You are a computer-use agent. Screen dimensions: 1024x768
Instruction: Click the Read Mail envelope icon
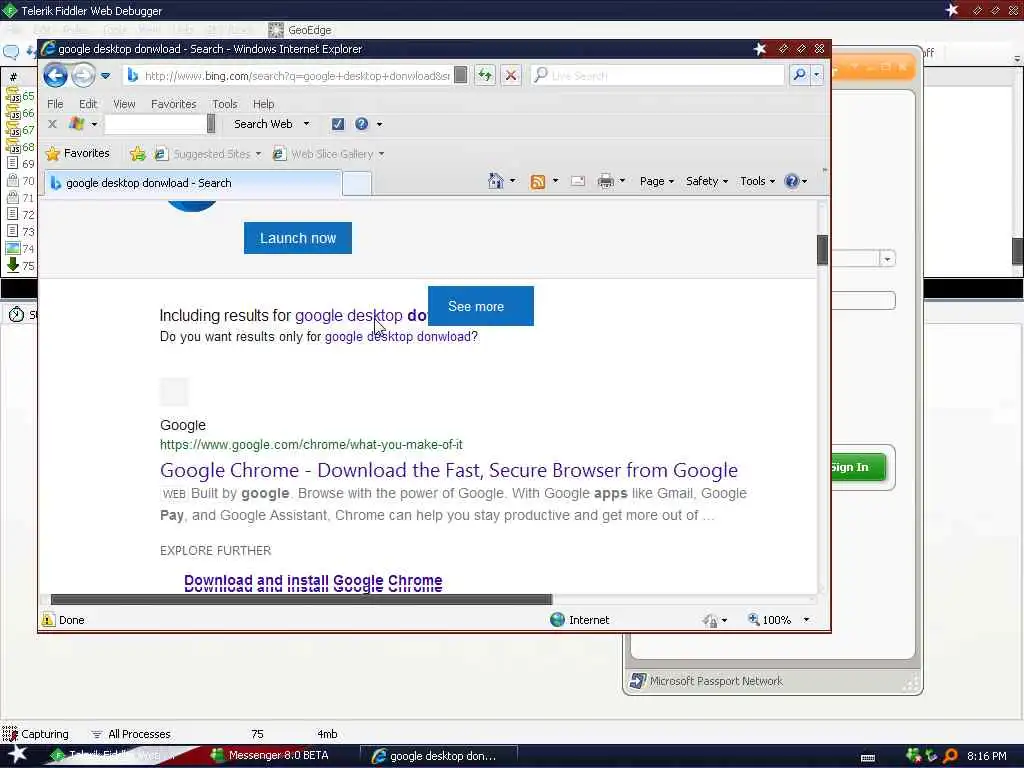tap(578, 181)
